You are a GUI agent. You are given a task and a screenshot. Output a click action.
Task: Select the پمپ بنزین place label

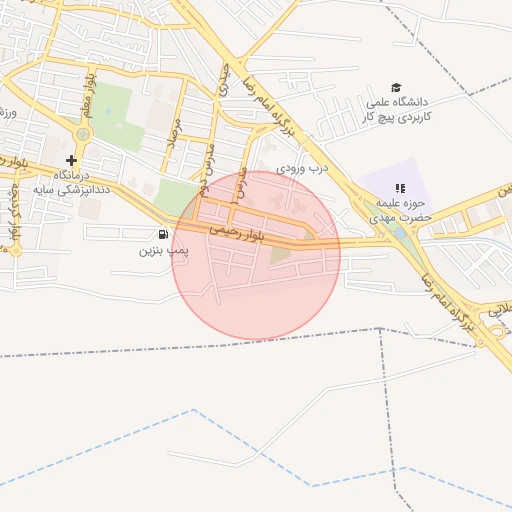[x=164, y=251]
